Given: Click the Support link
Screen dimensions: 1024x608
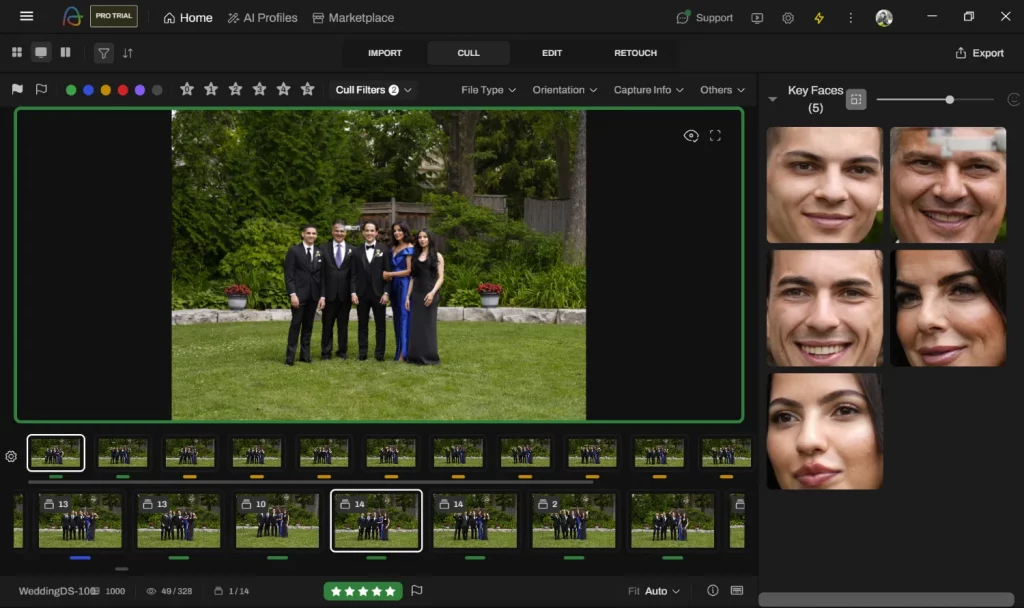Looking at the screenshot, I should (712, 17).
